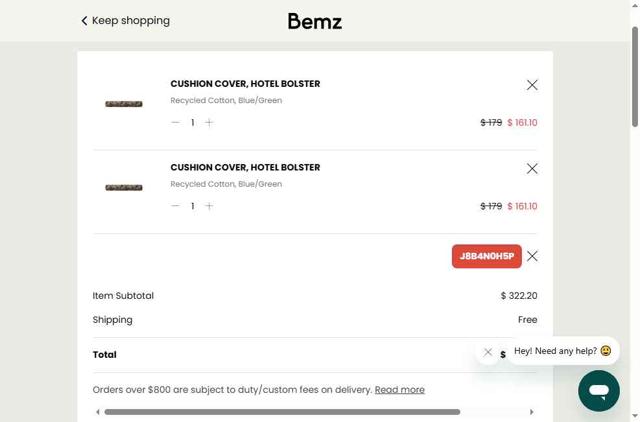Increase quantity of first cushion cover

209,123
